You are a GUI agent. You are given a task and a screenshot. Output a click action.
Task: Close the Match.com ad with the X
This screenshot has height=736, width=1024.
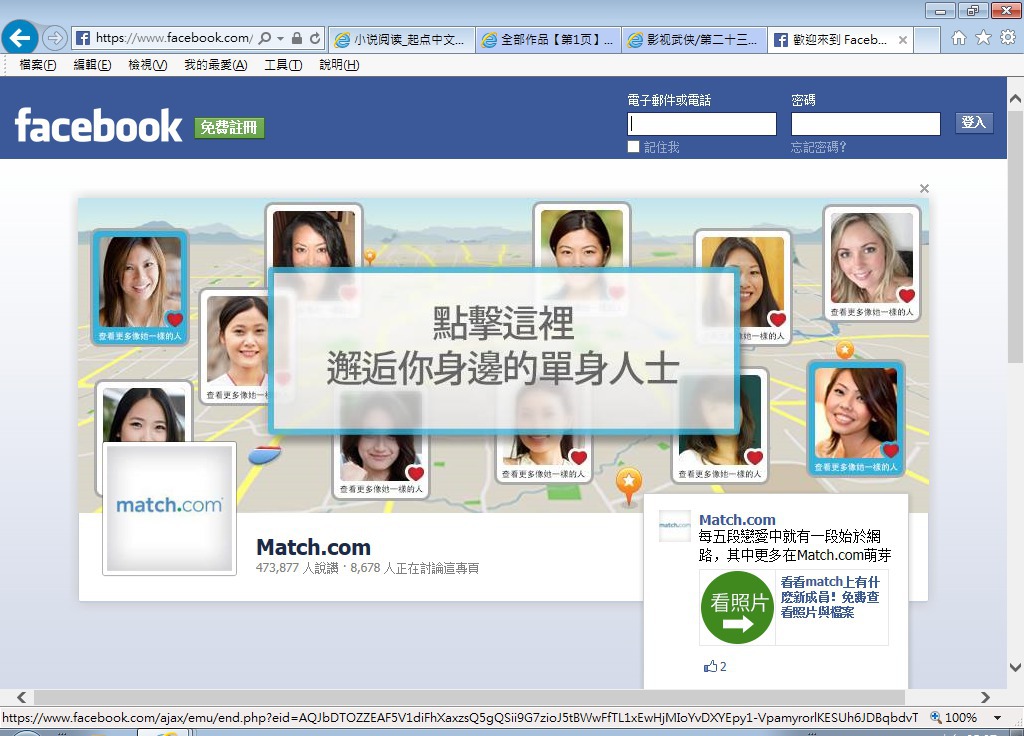tap(924, 189)
